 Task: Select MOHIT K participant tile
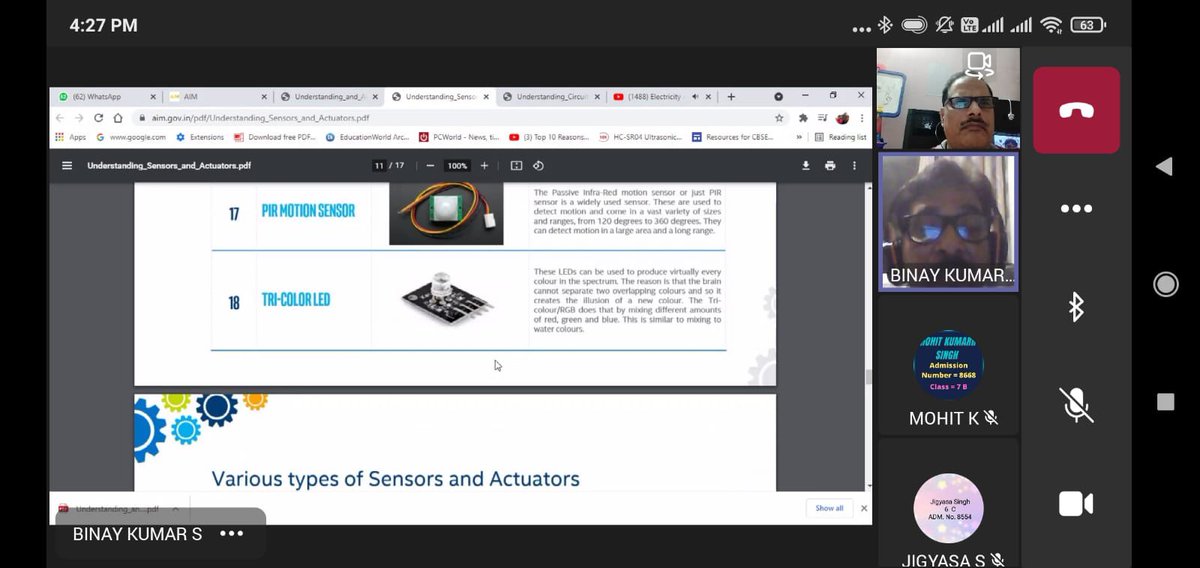948,366
